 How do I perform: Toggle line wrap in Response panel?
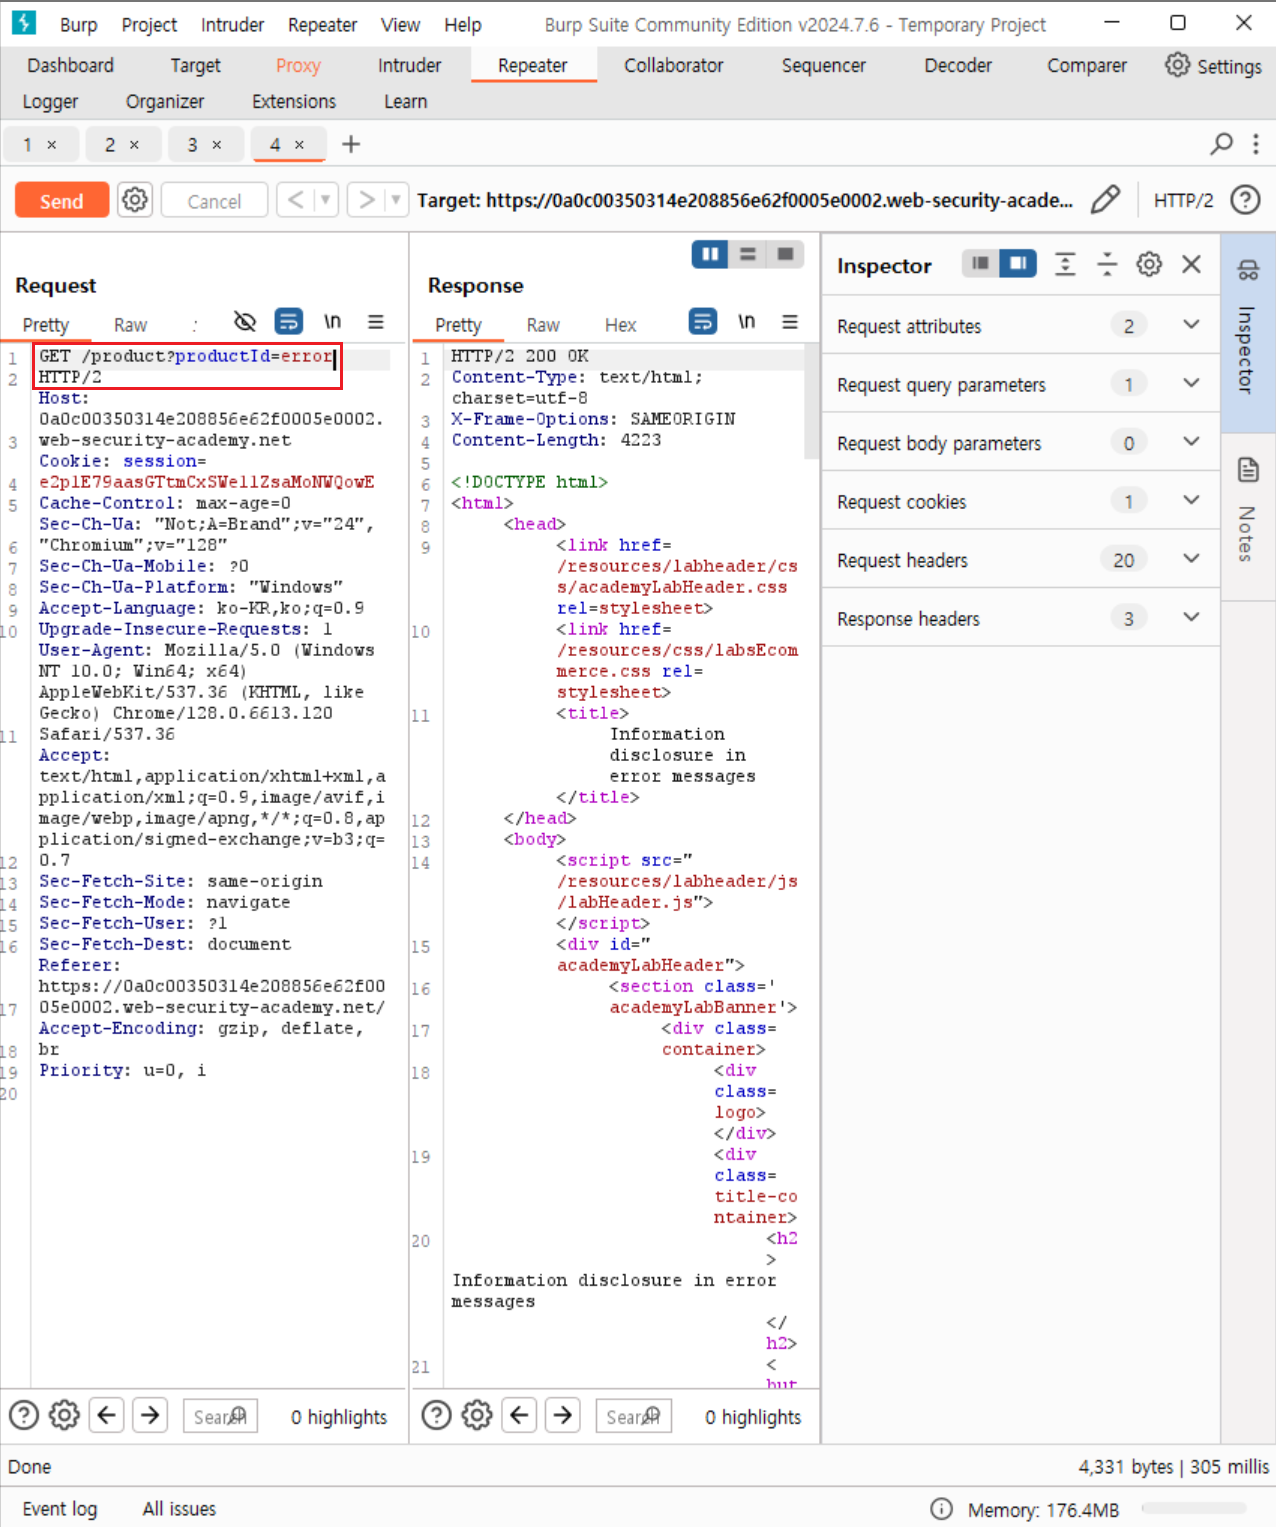[703, 321]
